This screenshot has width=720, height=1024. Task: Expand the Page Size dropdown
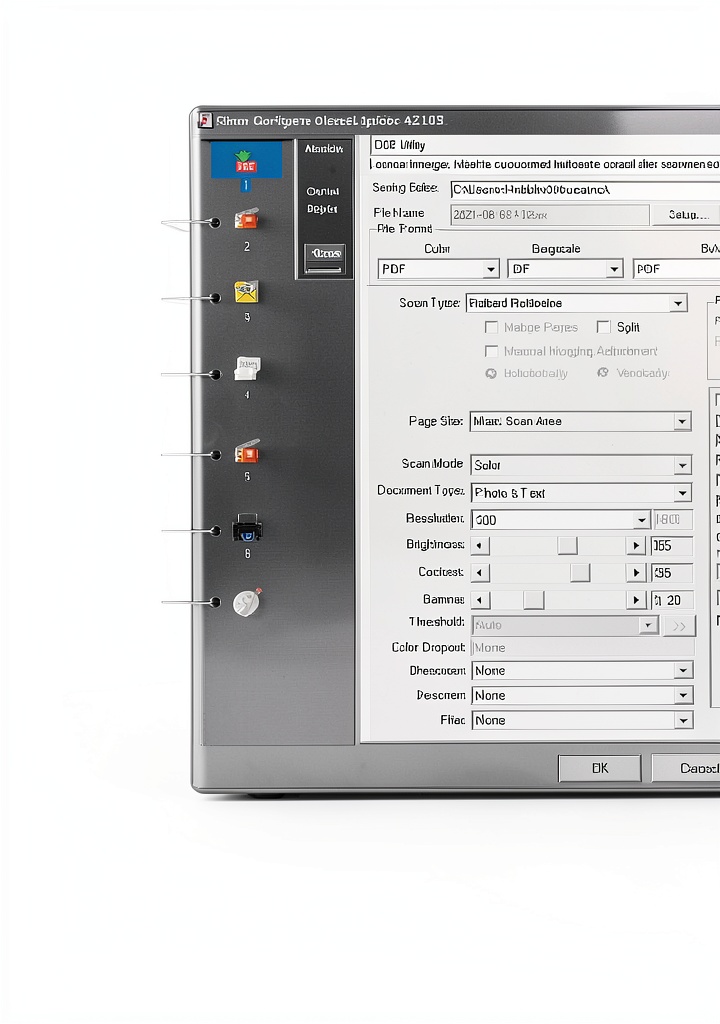tap(580, 421)
